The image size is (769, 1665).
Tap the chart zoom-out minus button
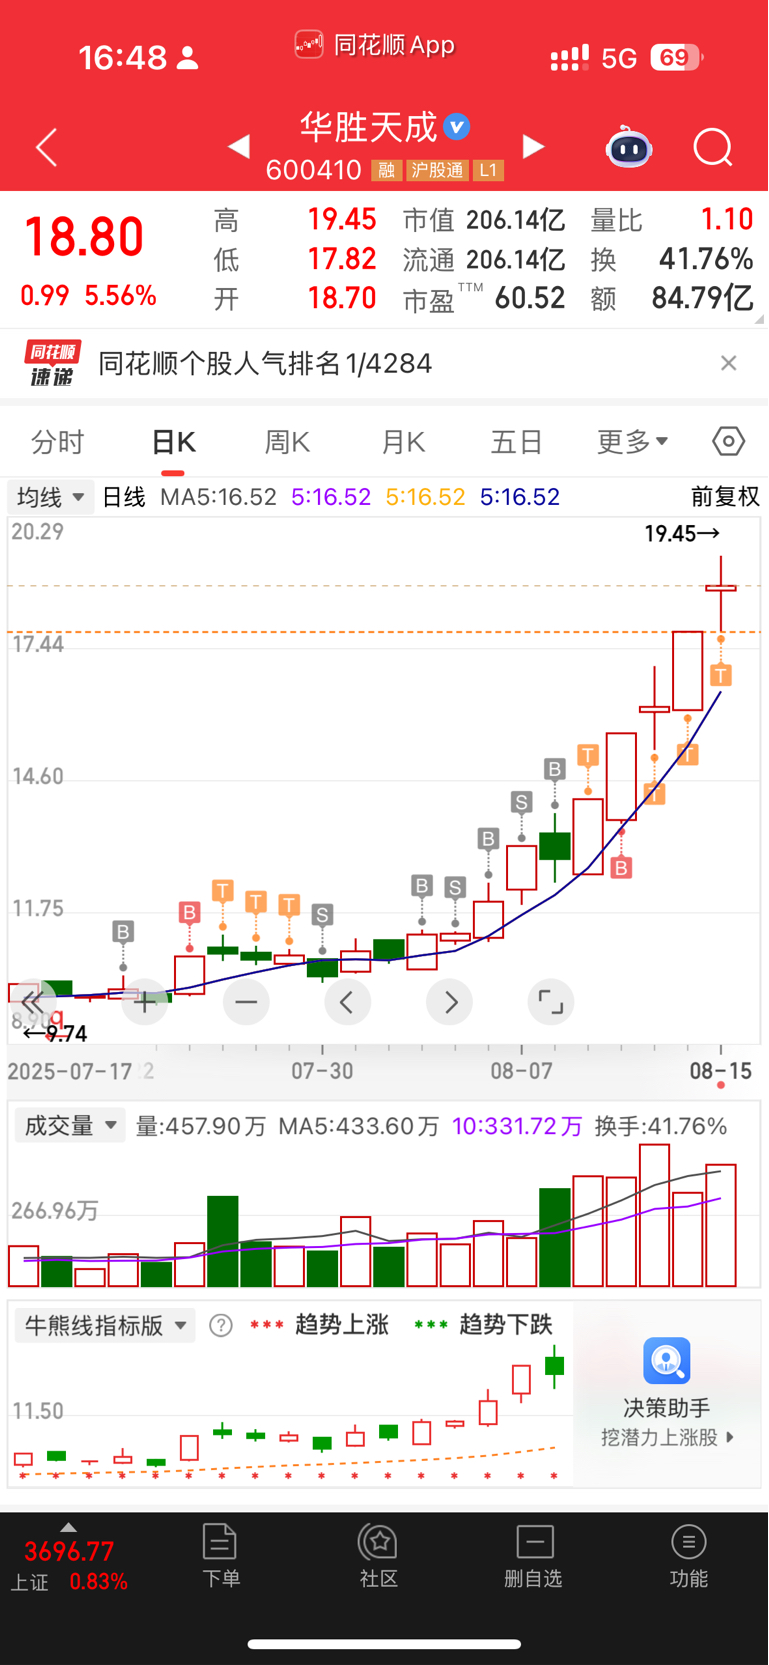click(246, 1001)
